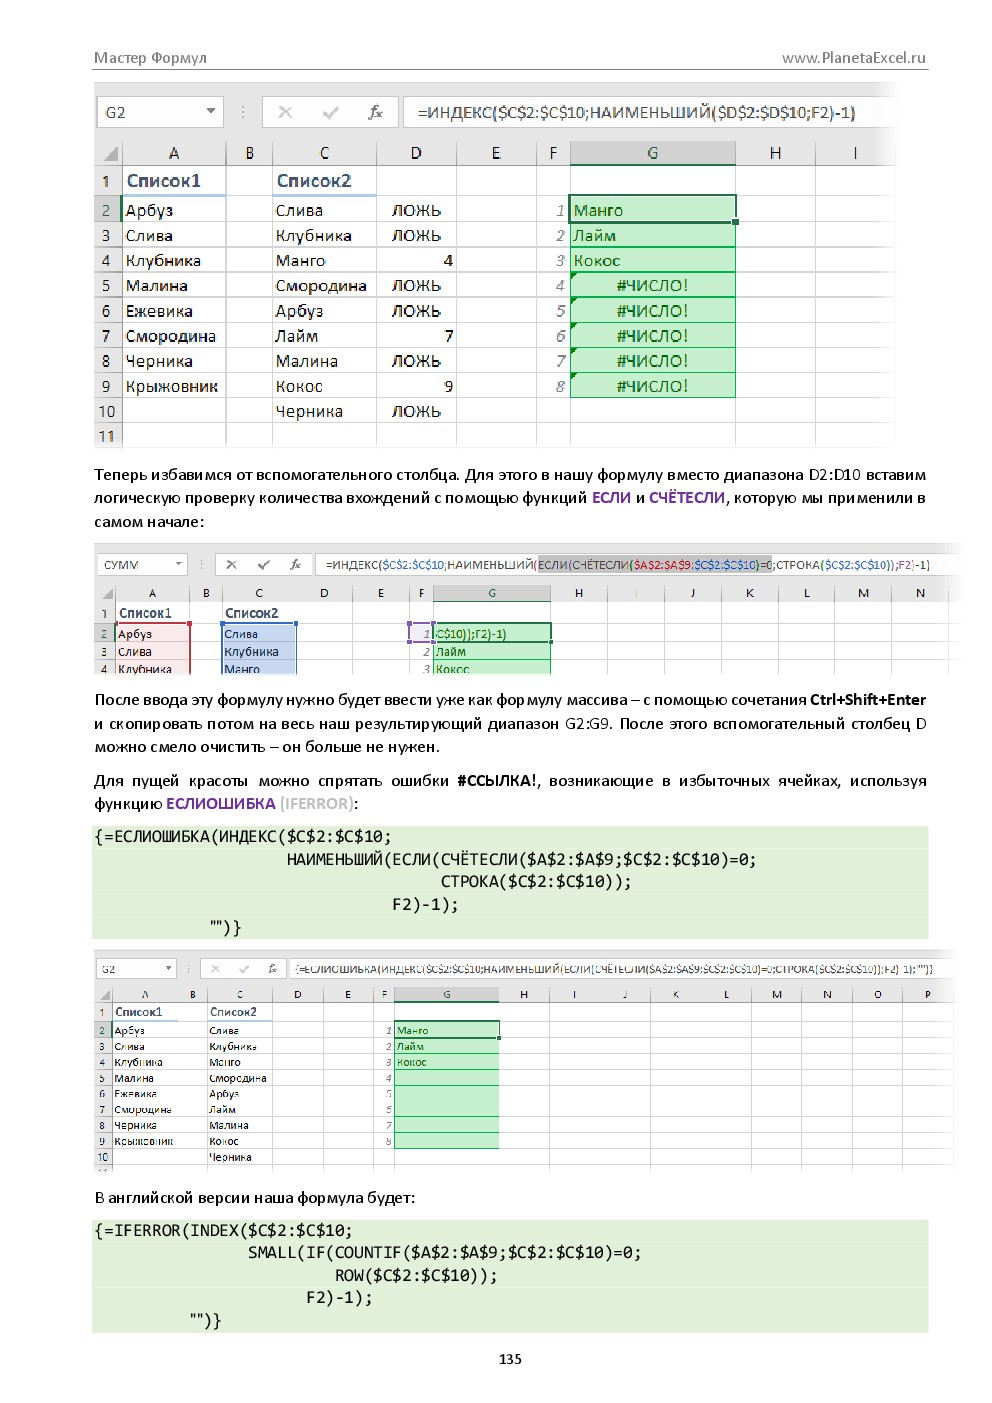This screenshot has height=1403, width=992.
Task: Open the large G2 Name Box dropdown arrow
Action: (211, 111)
